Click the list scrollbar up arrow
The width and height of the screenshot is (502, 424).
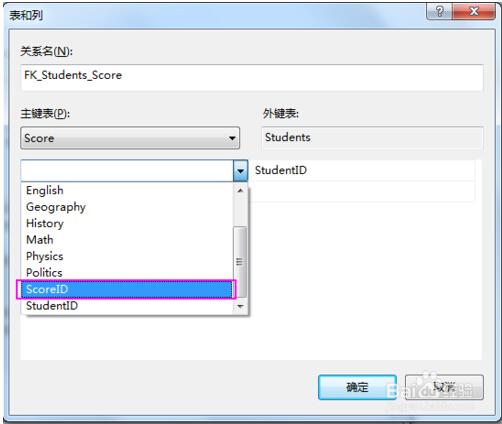point(240,190)
